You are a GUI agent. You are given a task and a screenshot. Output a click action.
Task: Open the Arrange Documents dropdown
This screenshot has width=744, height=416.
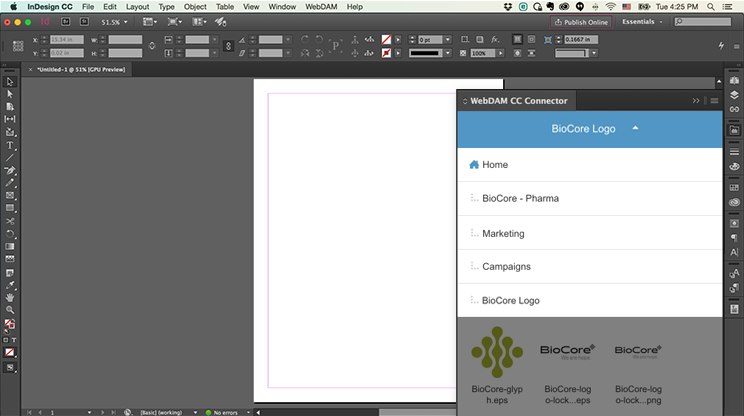tap(199, 22)
